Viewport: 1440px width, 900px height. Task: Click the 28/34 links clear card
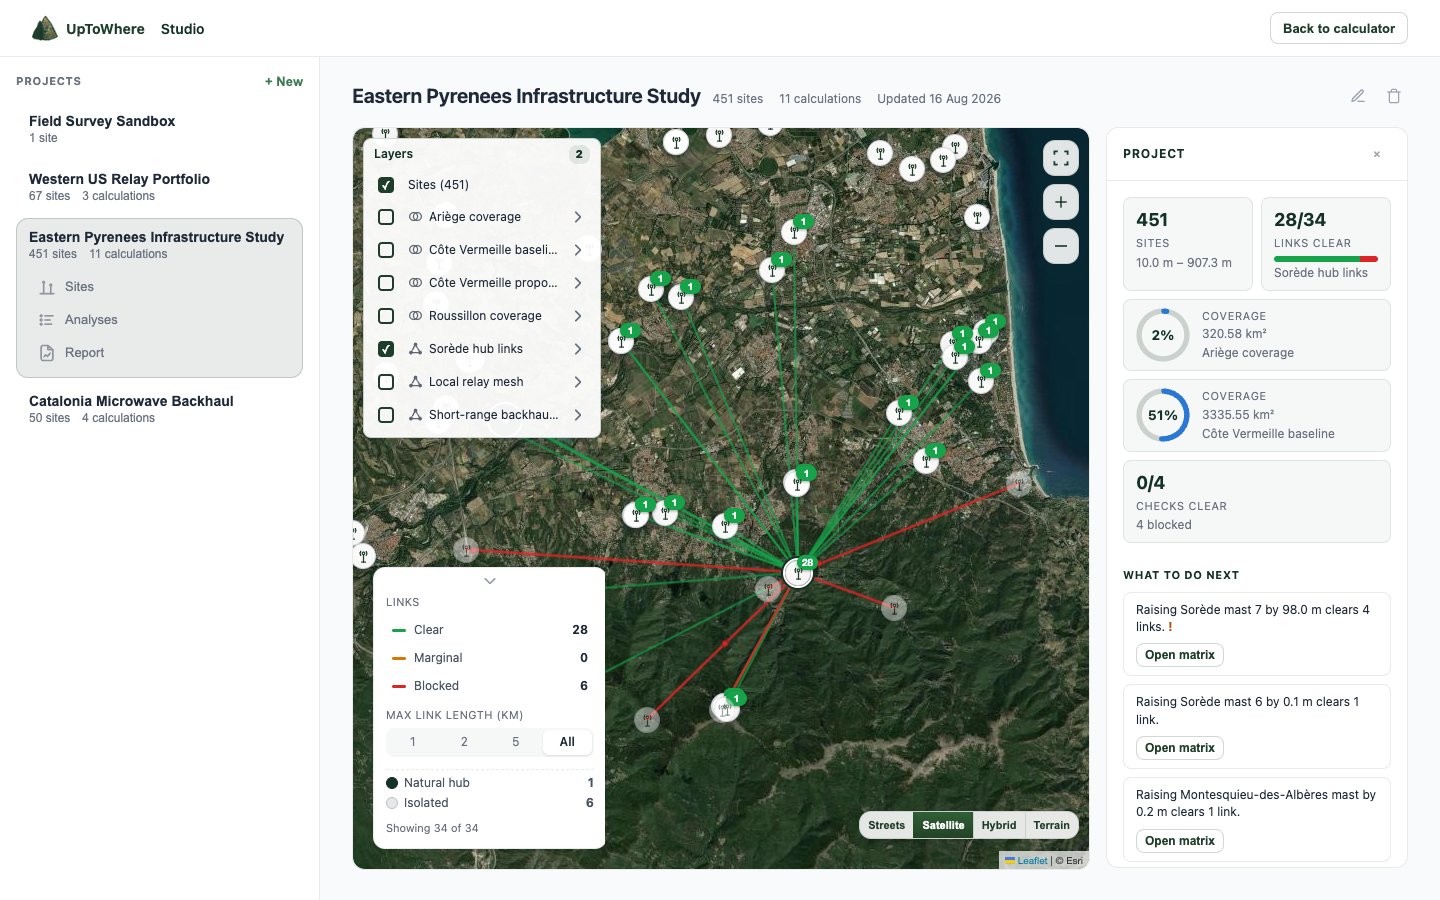point(1325,244)
